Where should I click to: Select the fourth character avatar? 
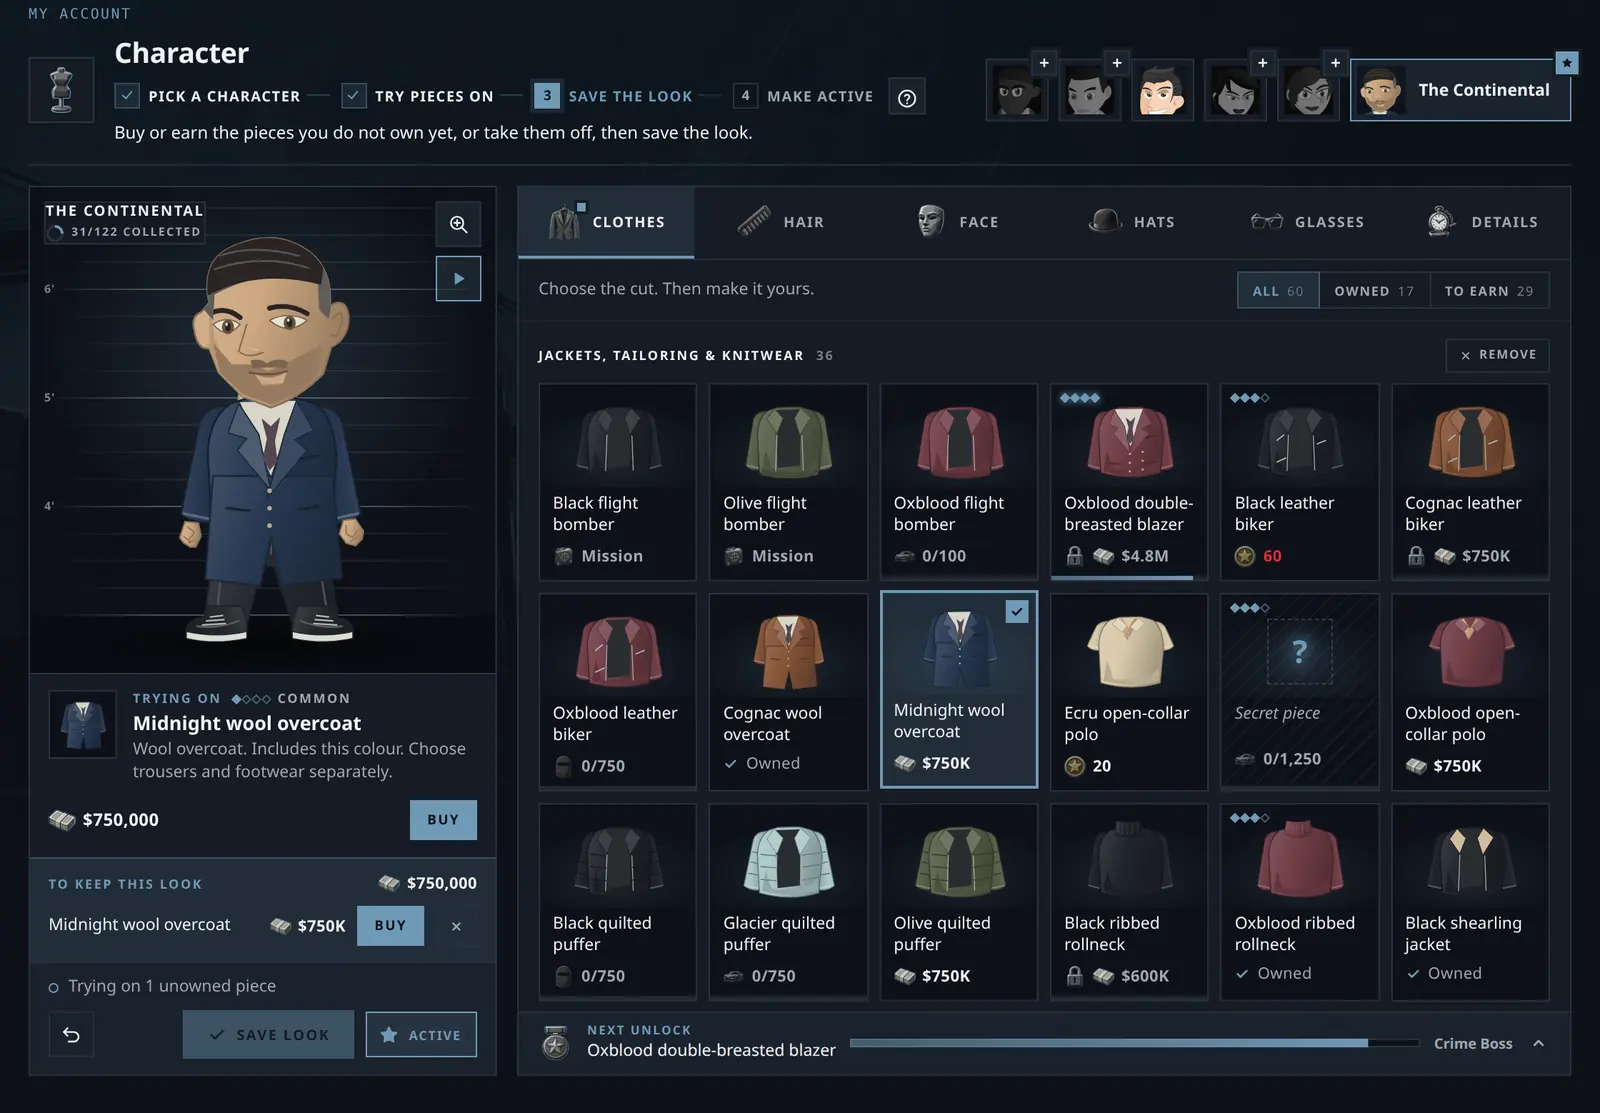point(1236,90)
